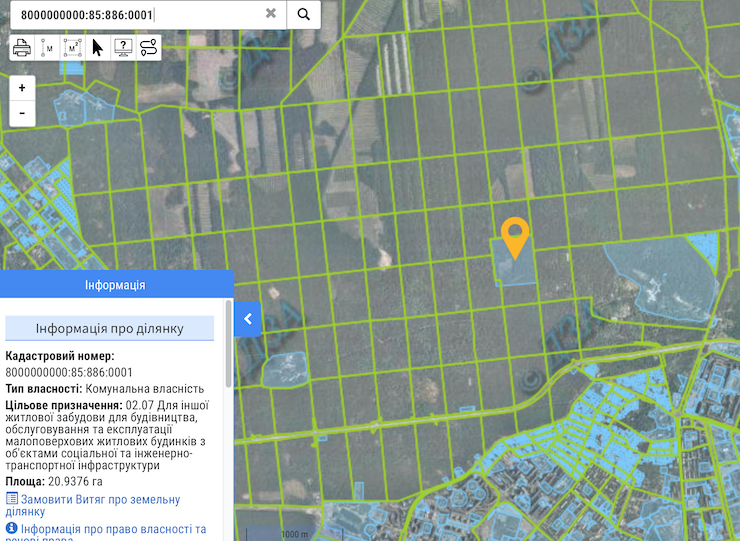
Task: Select the route drawing tool
Action: coord(148,47)
